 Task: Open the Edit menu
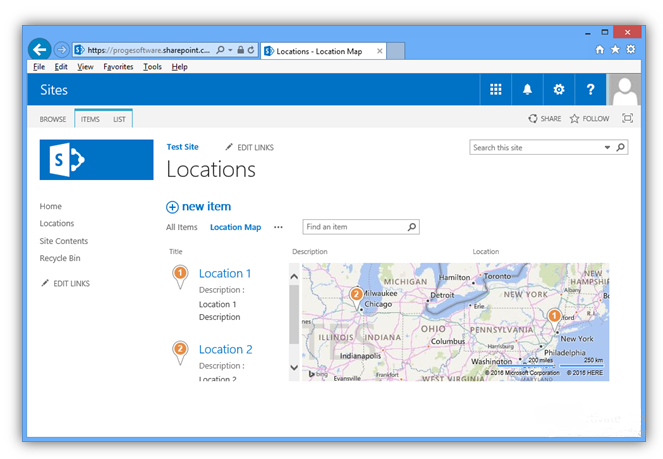coord(61,67)
